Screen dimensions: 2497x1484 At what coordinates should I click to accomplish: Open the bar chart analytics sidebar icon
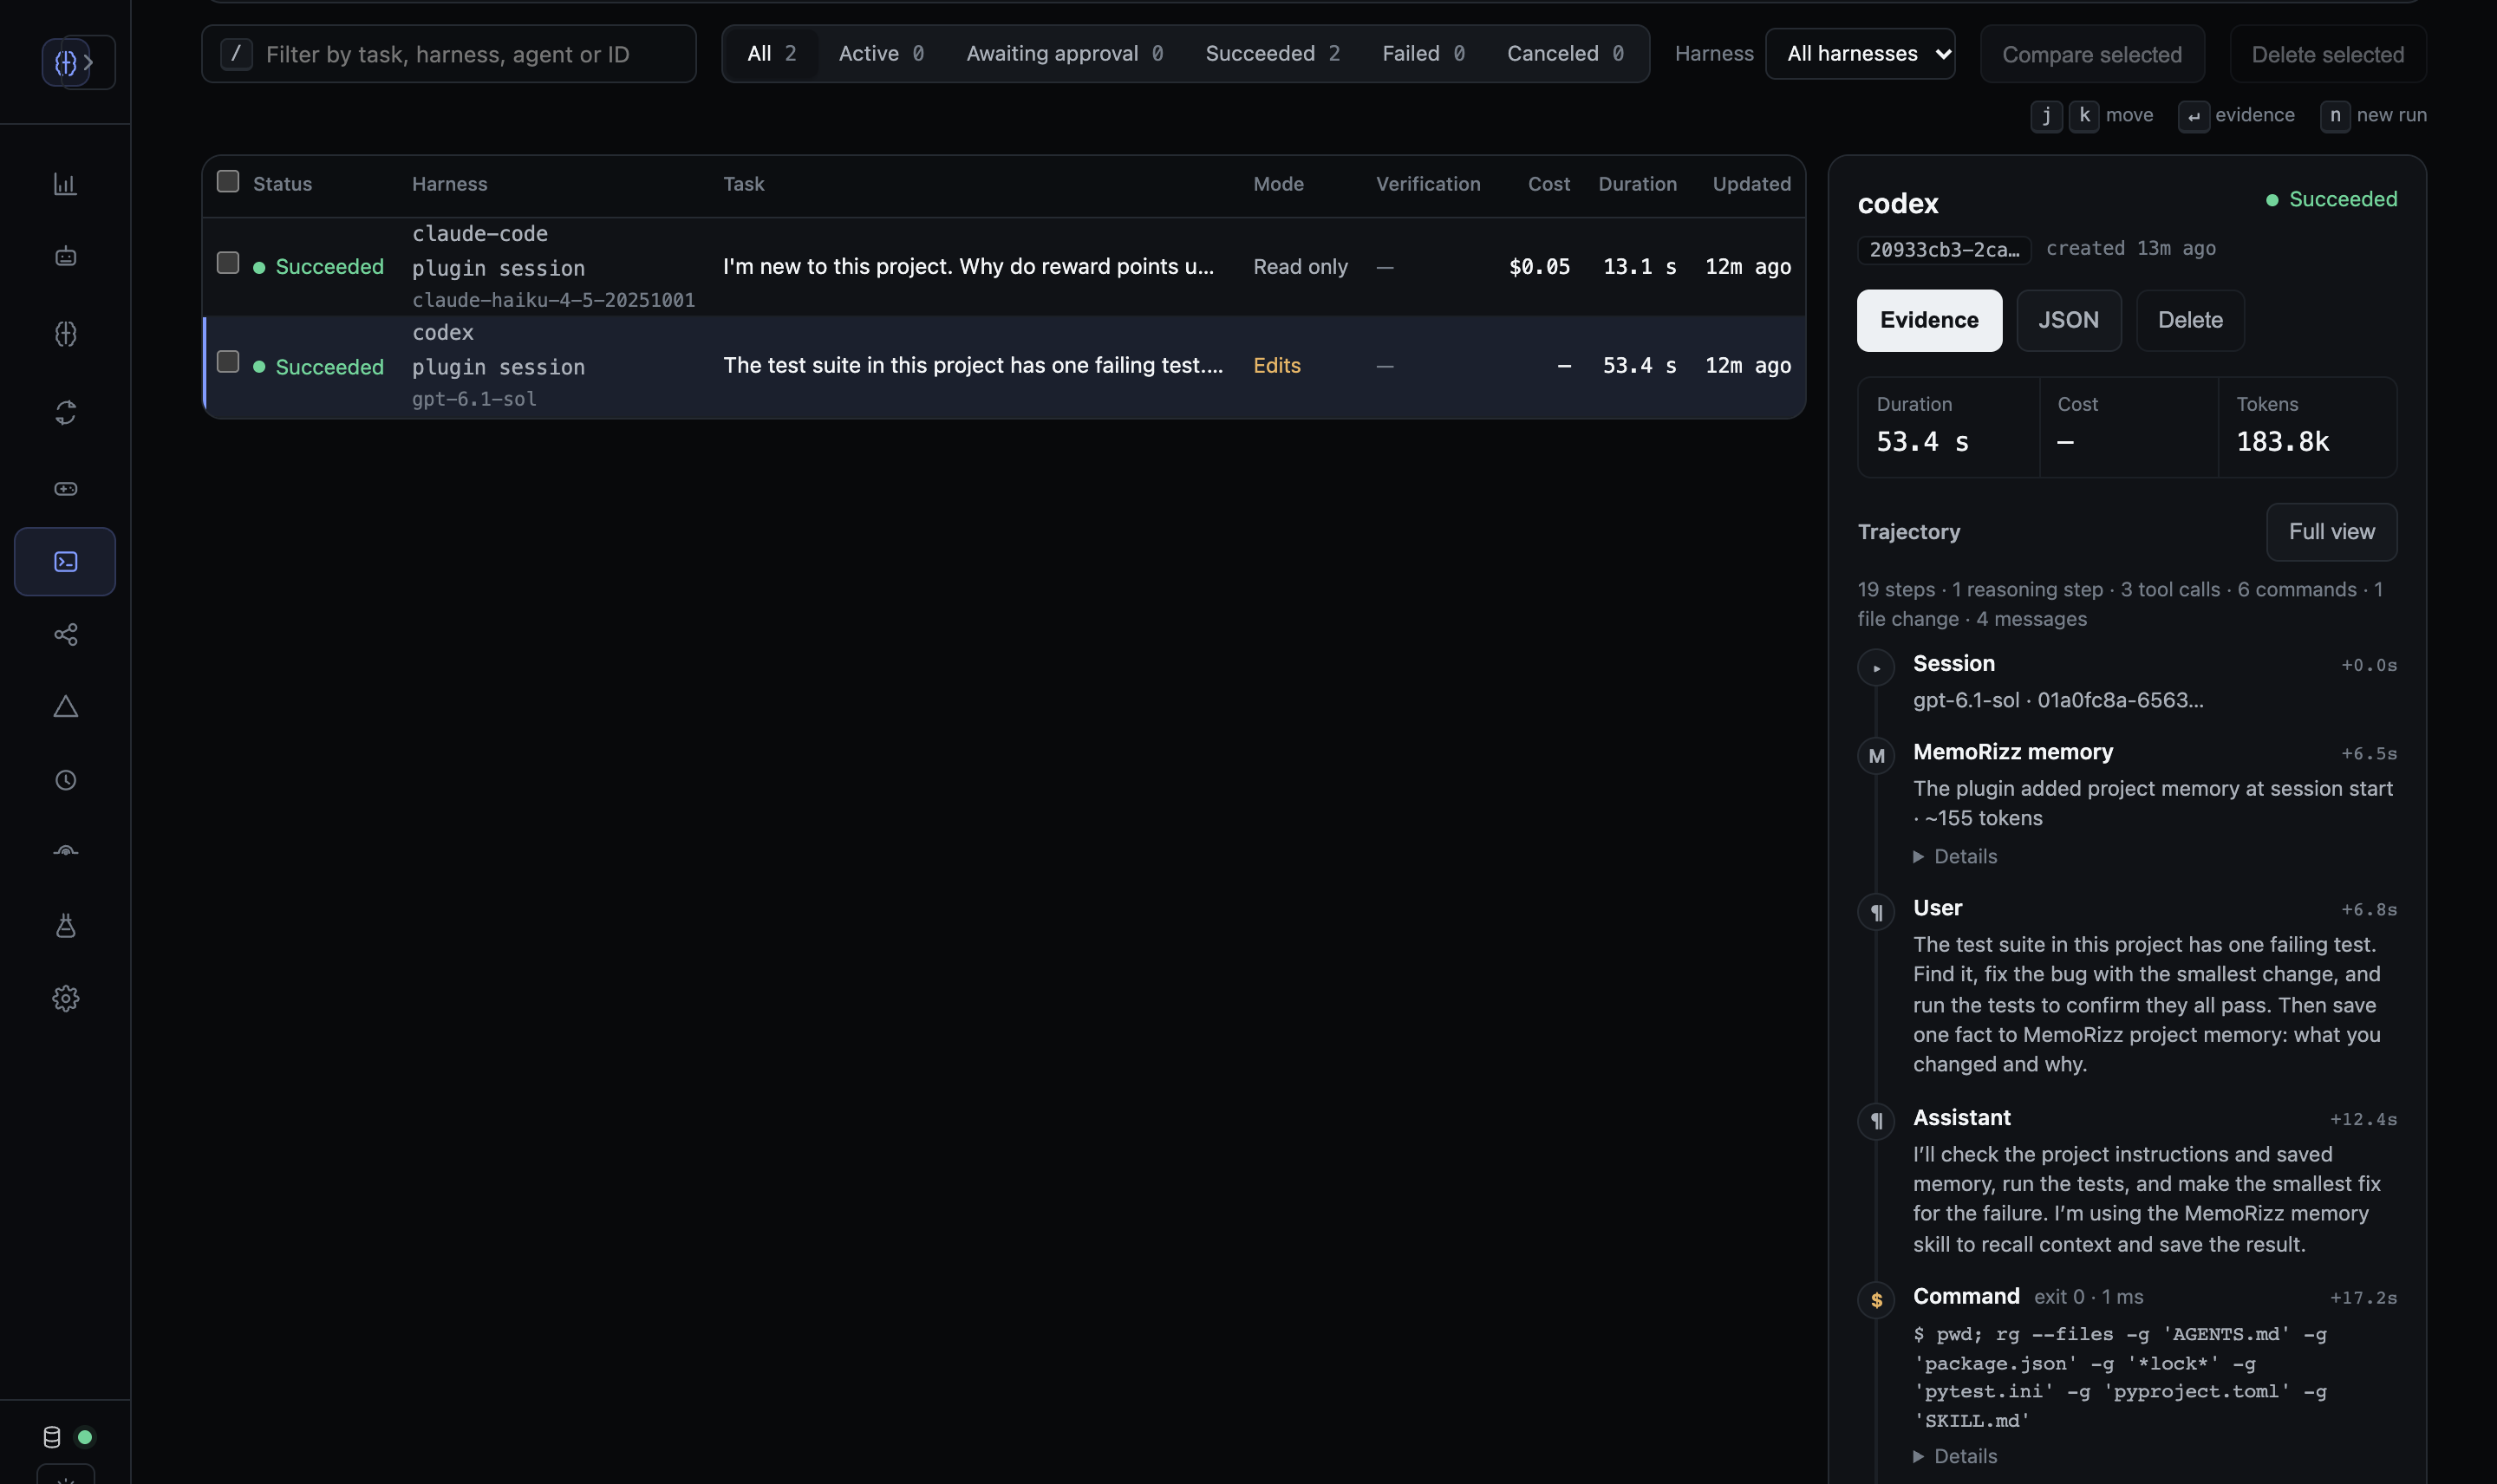point(65,184)
